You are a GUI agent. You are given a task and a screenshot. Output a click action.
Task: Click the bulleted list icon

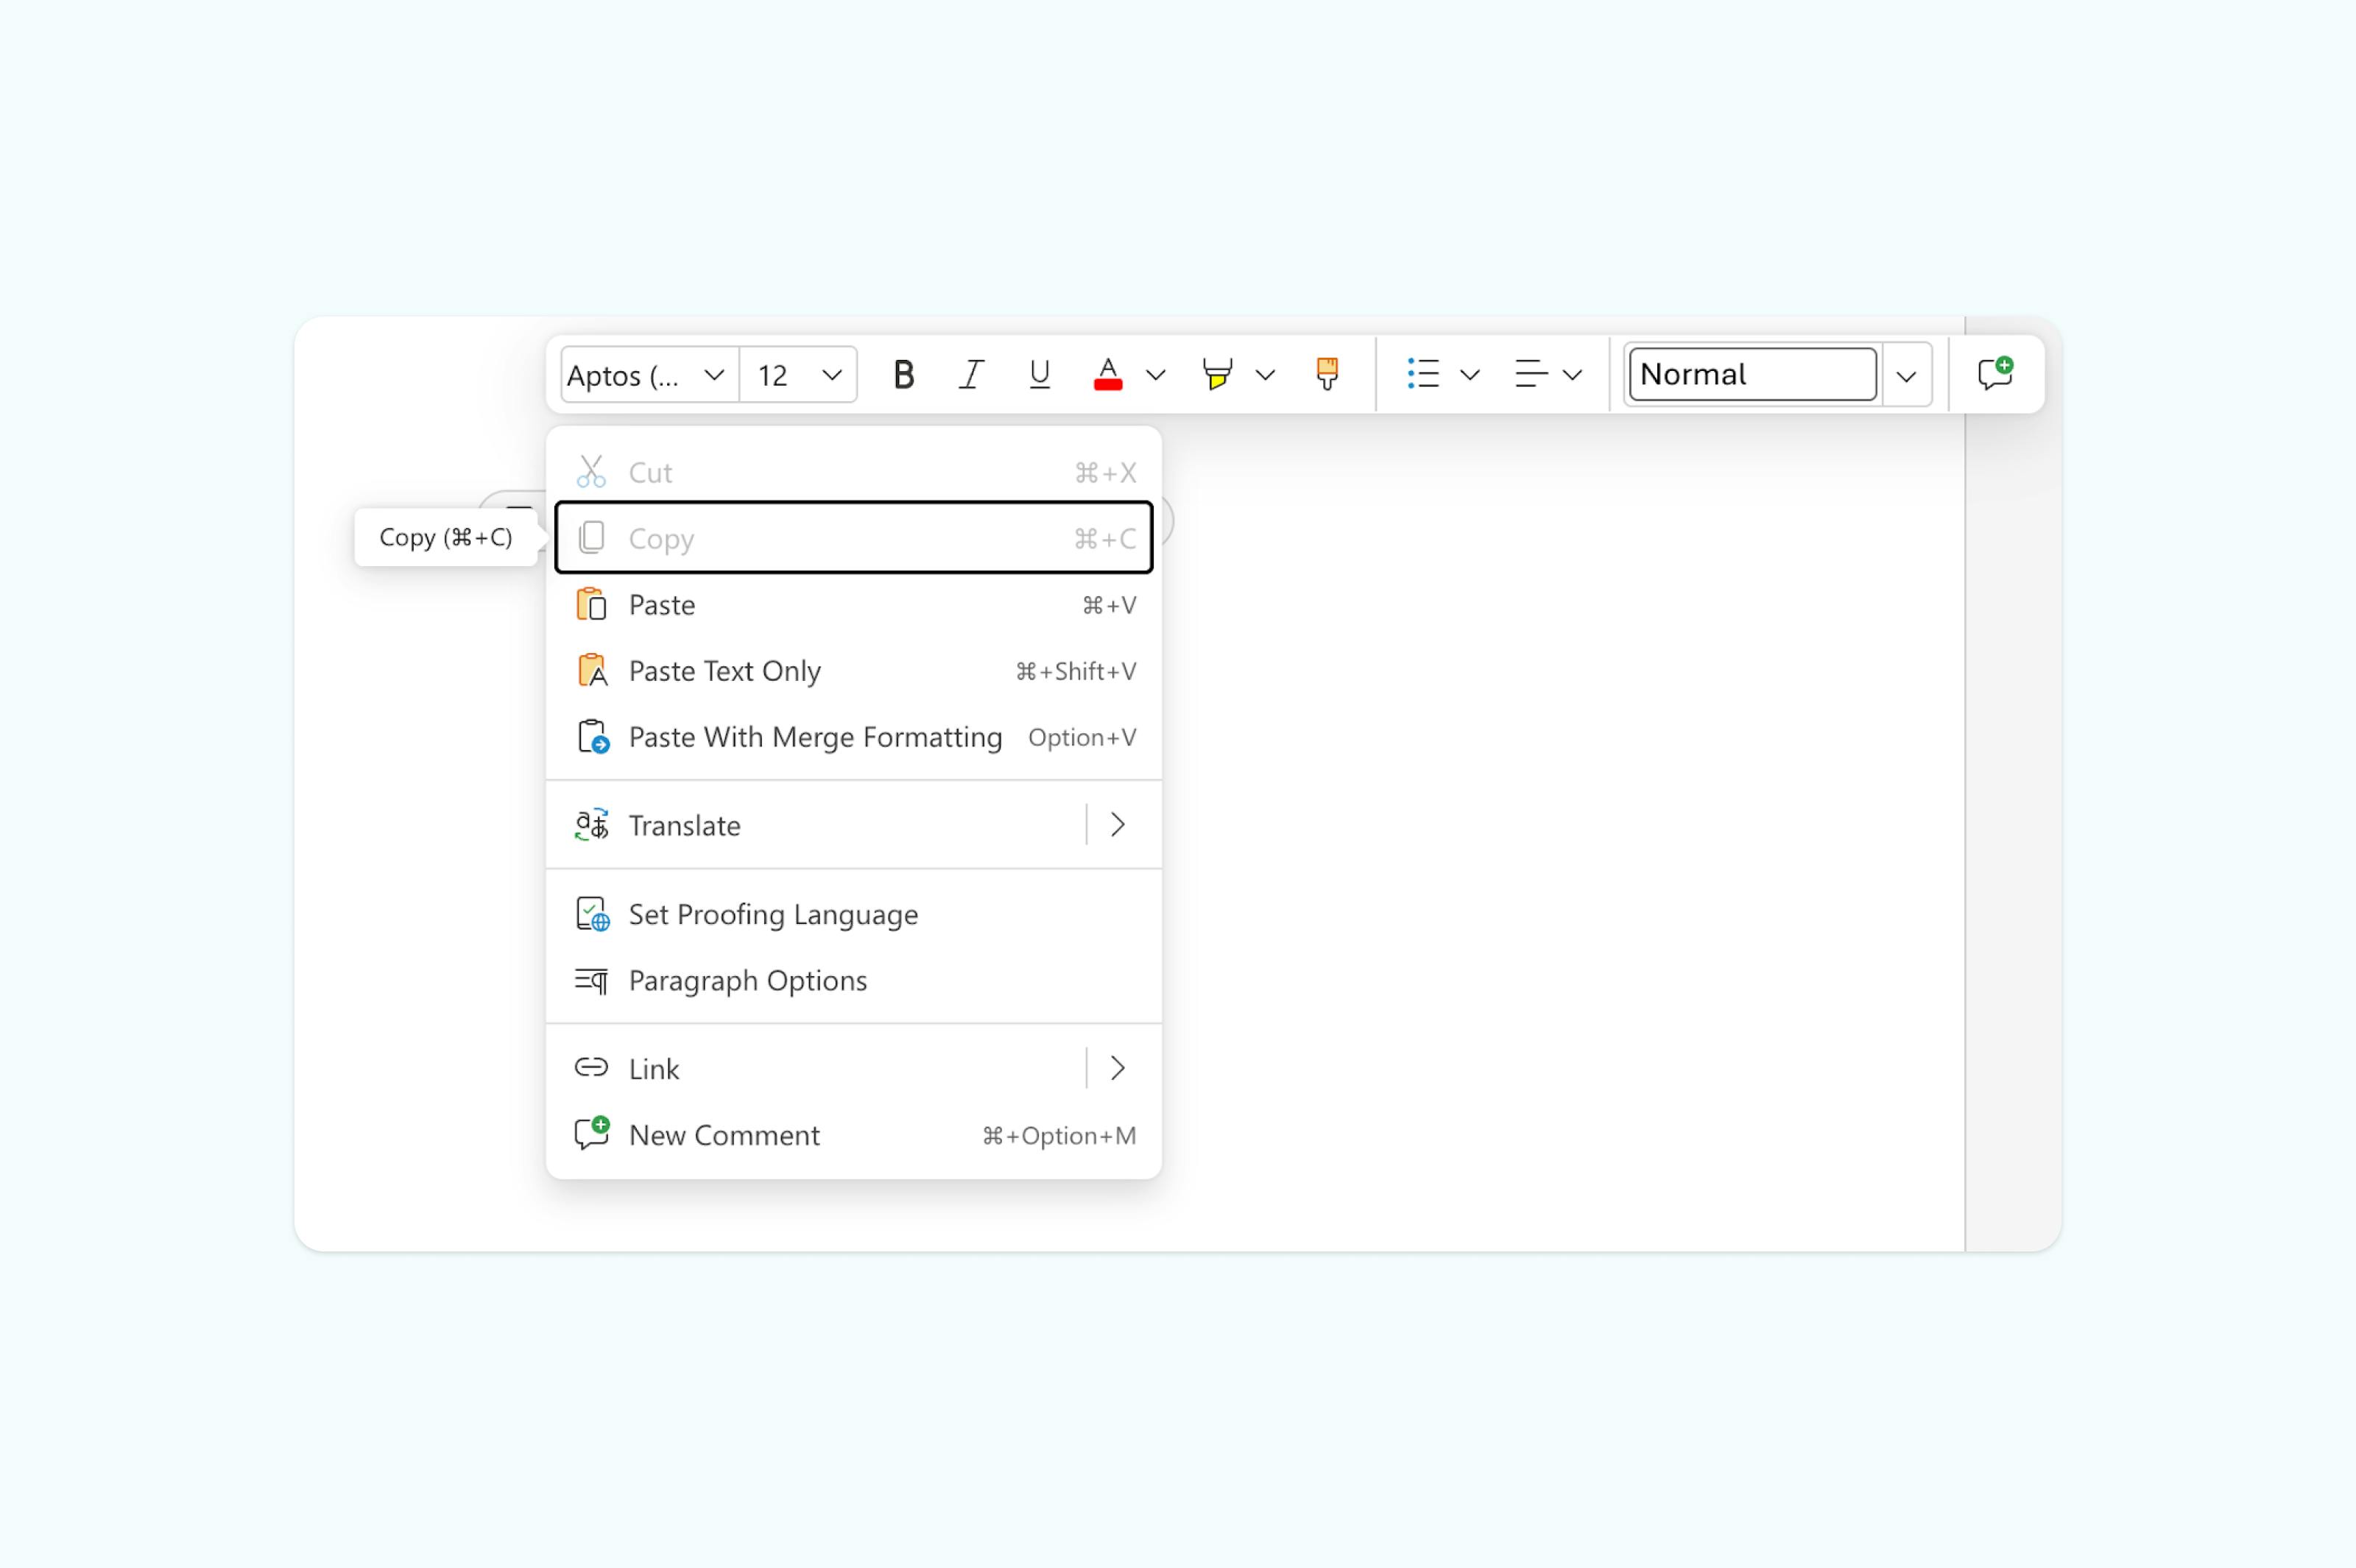click(x=1424, y=374)
